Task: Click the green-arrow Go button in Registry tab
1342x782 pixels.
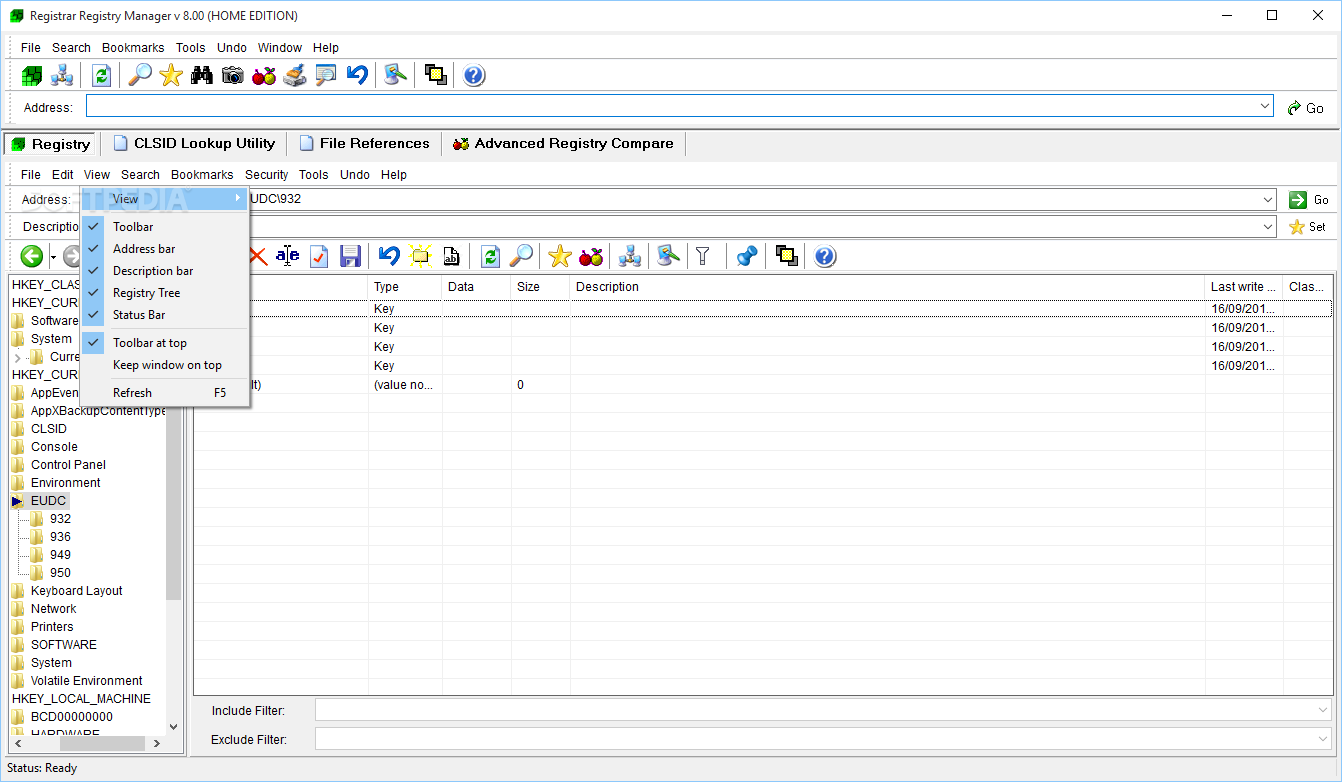Action: pos(1310,200)
